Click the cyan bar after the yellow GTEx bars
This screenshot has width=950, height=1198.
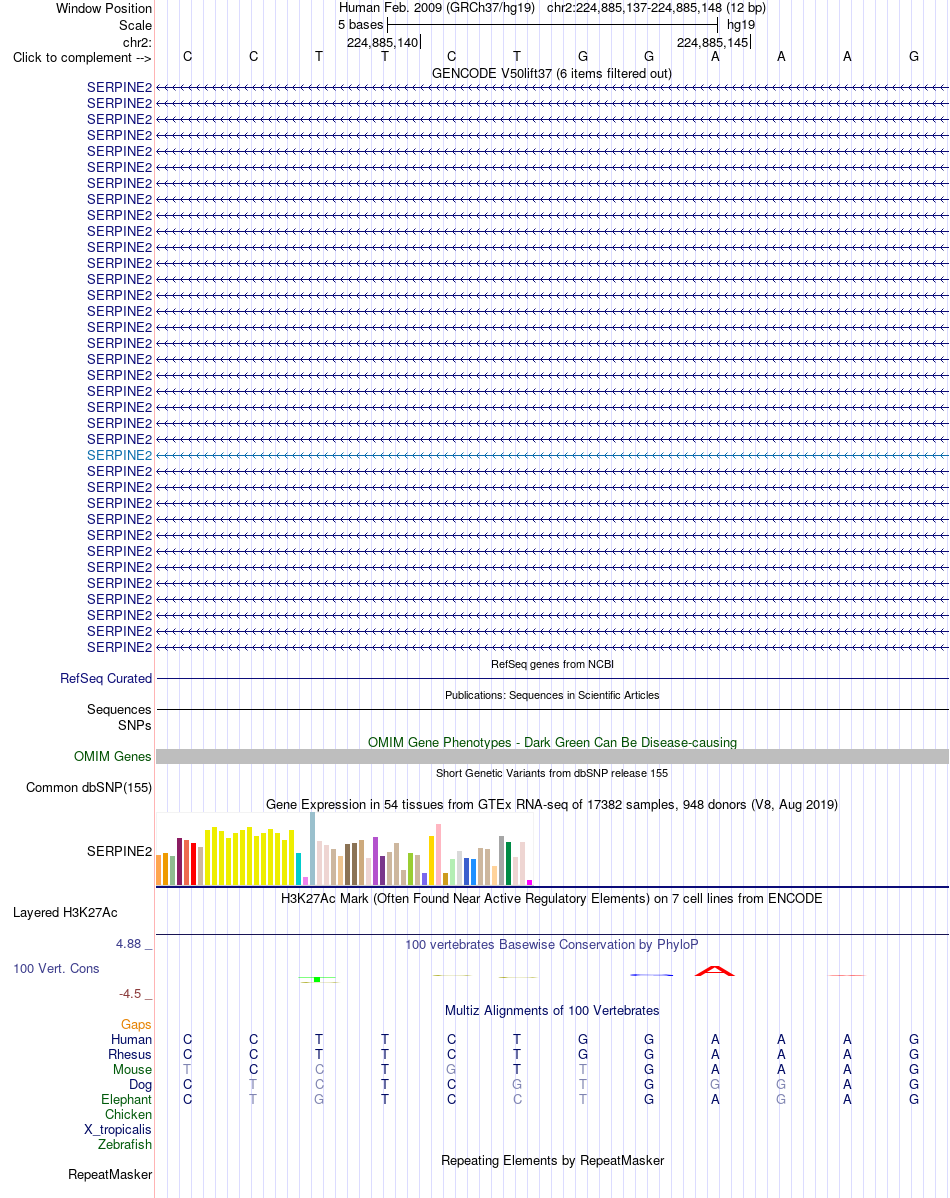pos(298,869)
